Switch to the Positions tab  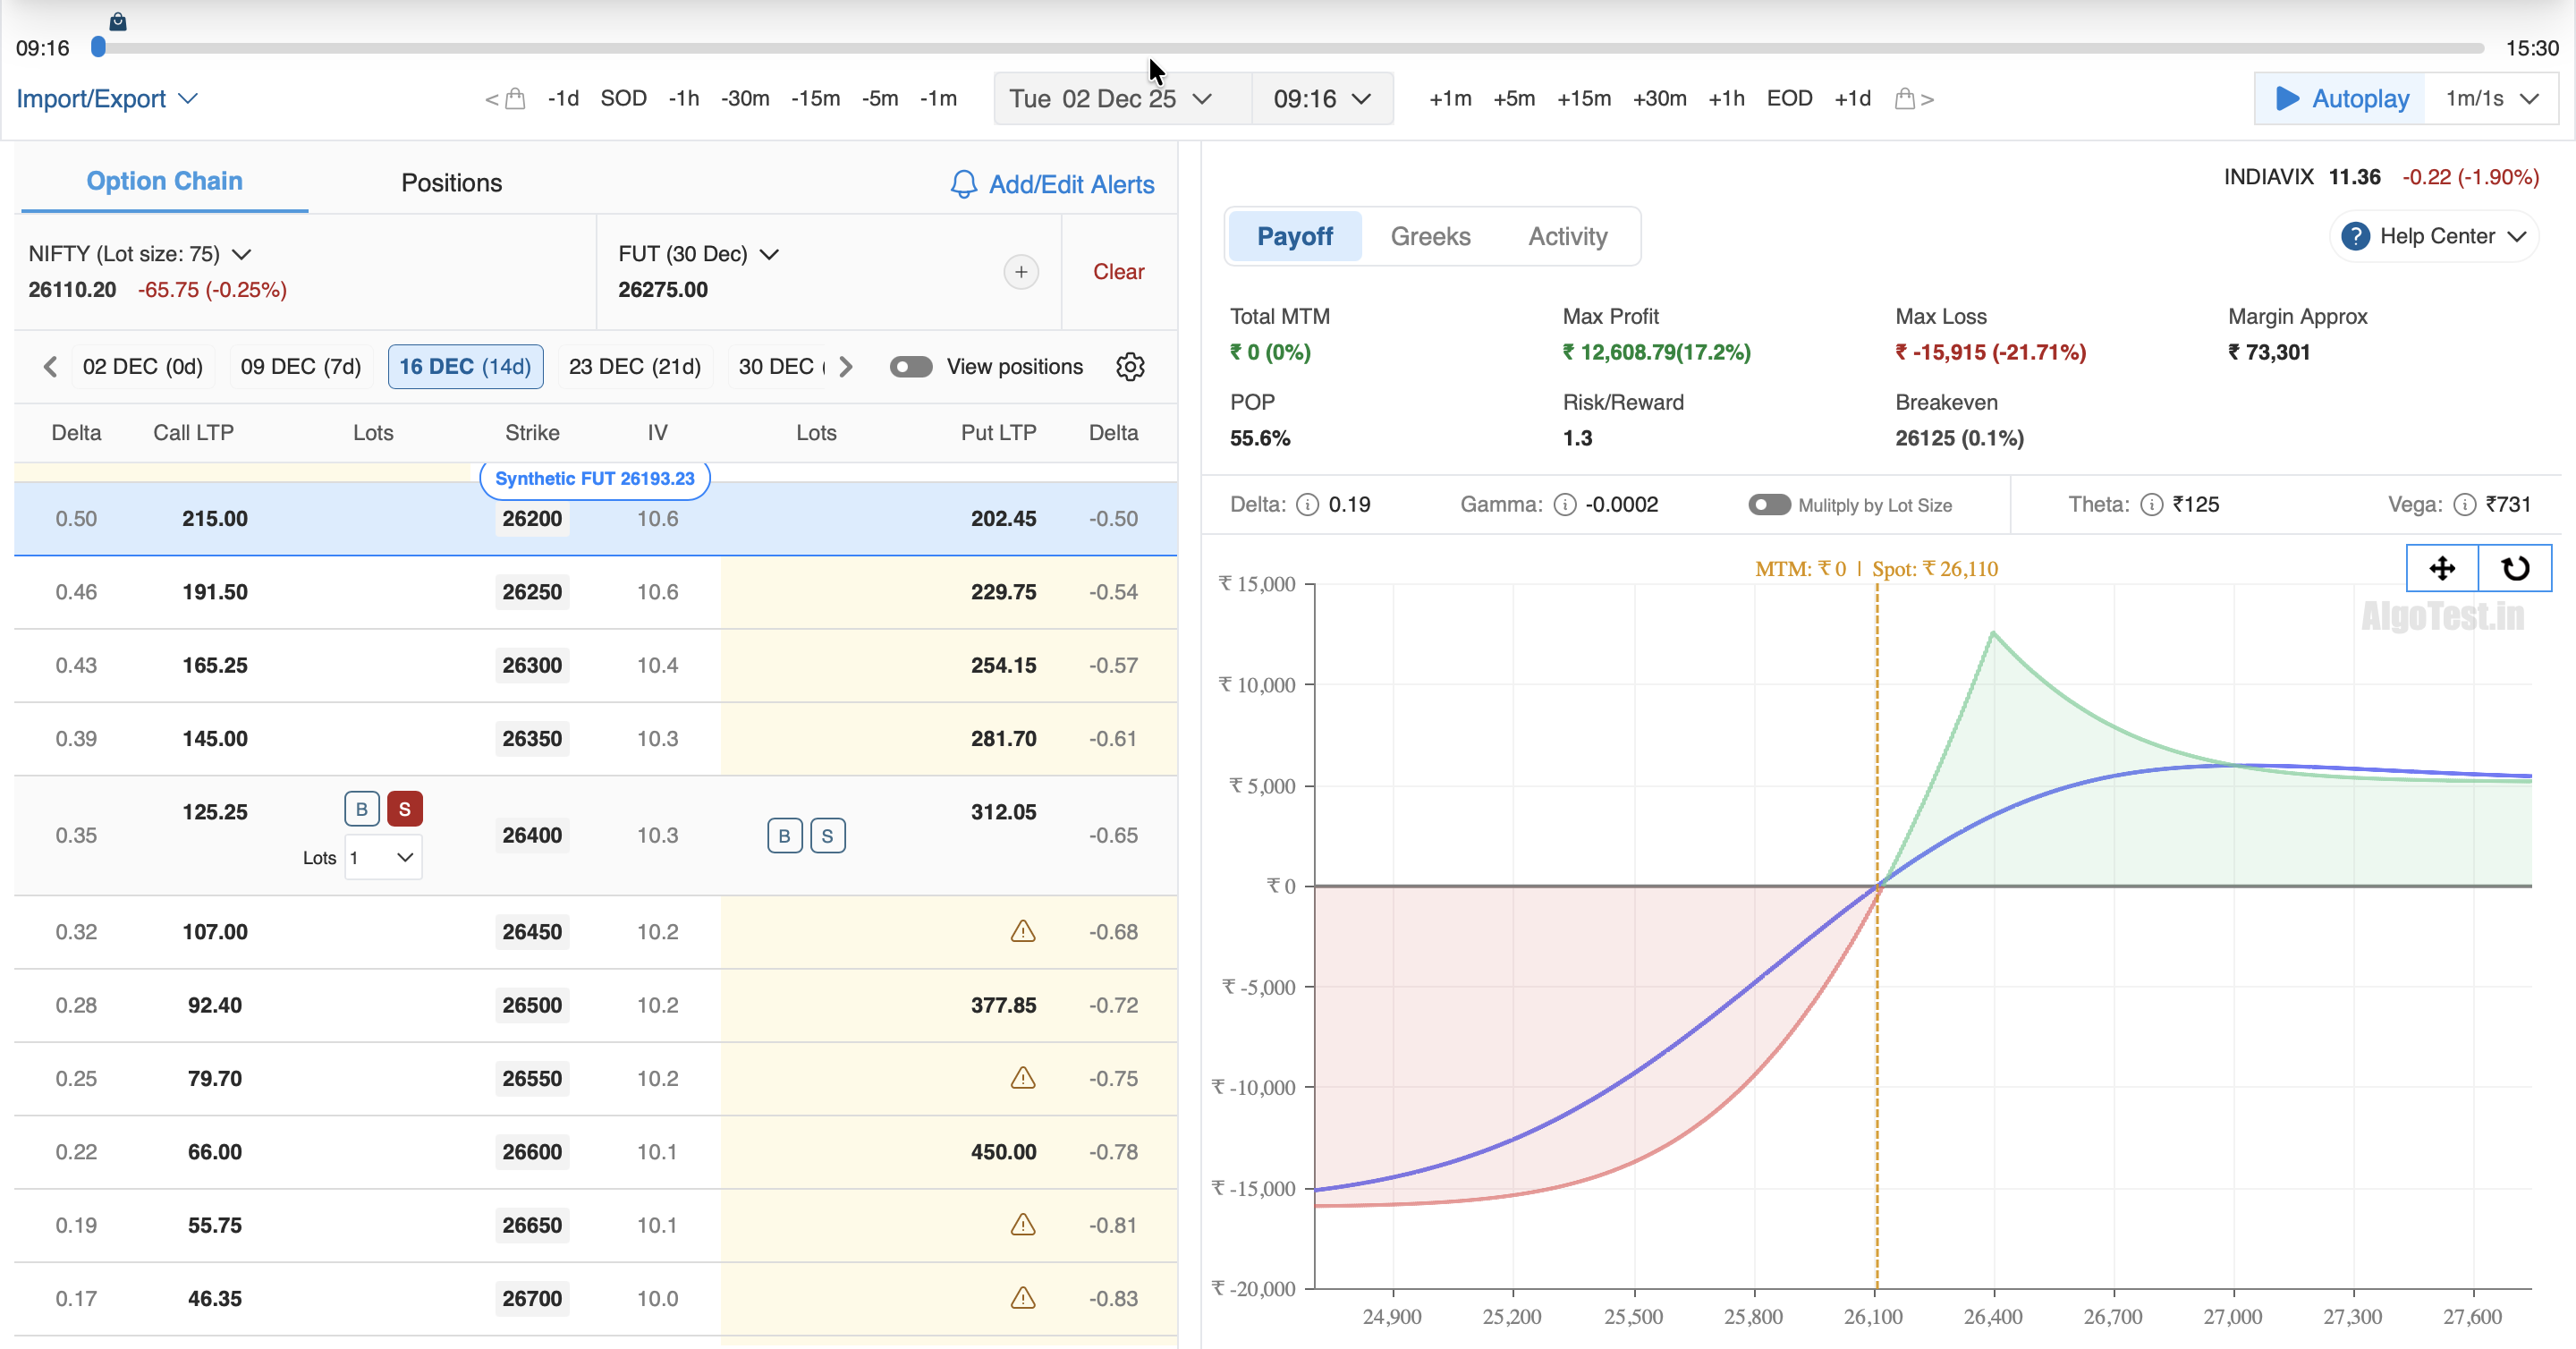tap(451, 183)
